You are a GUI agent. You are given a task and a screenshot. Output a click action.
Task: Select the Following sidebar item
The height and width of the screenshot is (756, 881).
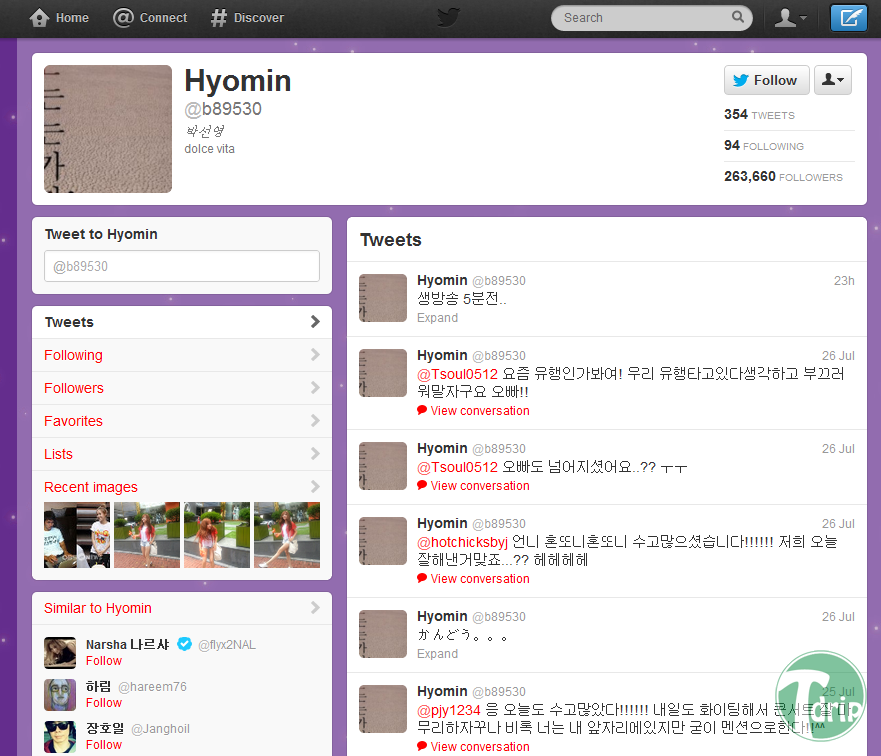(x=182, y=355)
